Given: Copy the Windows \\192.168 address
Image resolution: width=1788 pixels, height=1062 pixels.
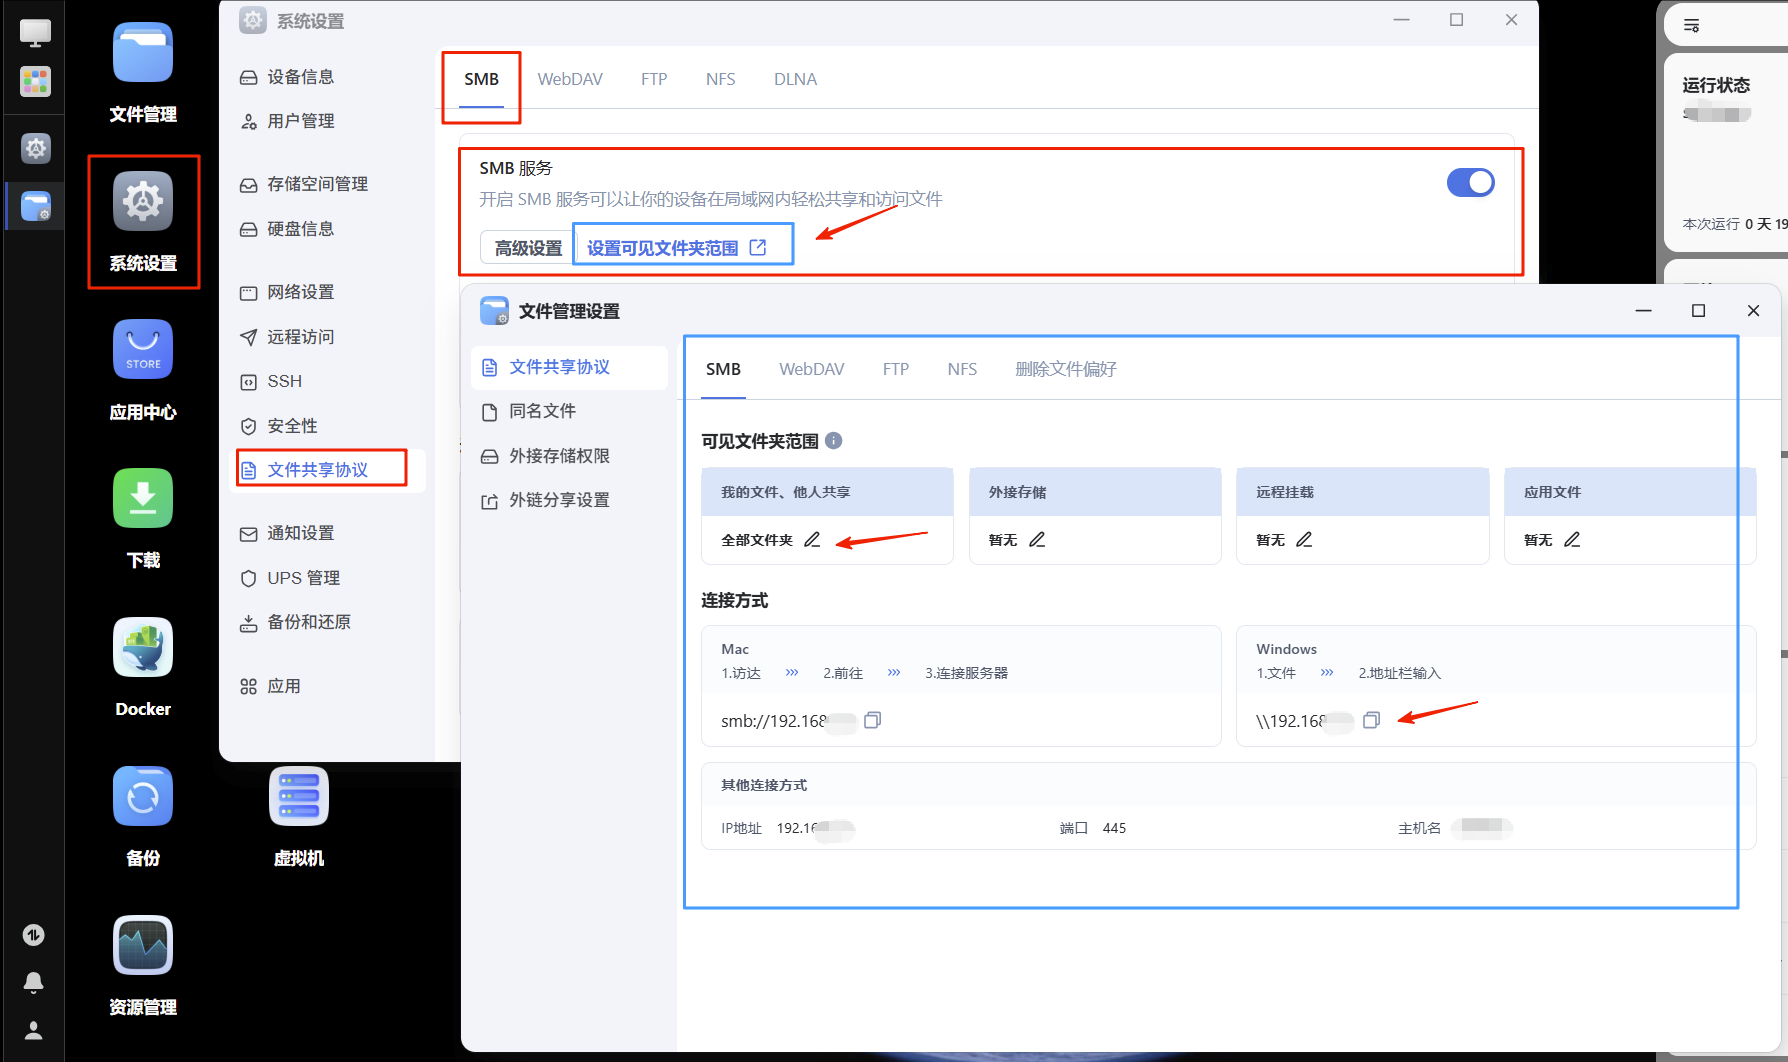Looking at the screenshot, I should pos(1371,720).
